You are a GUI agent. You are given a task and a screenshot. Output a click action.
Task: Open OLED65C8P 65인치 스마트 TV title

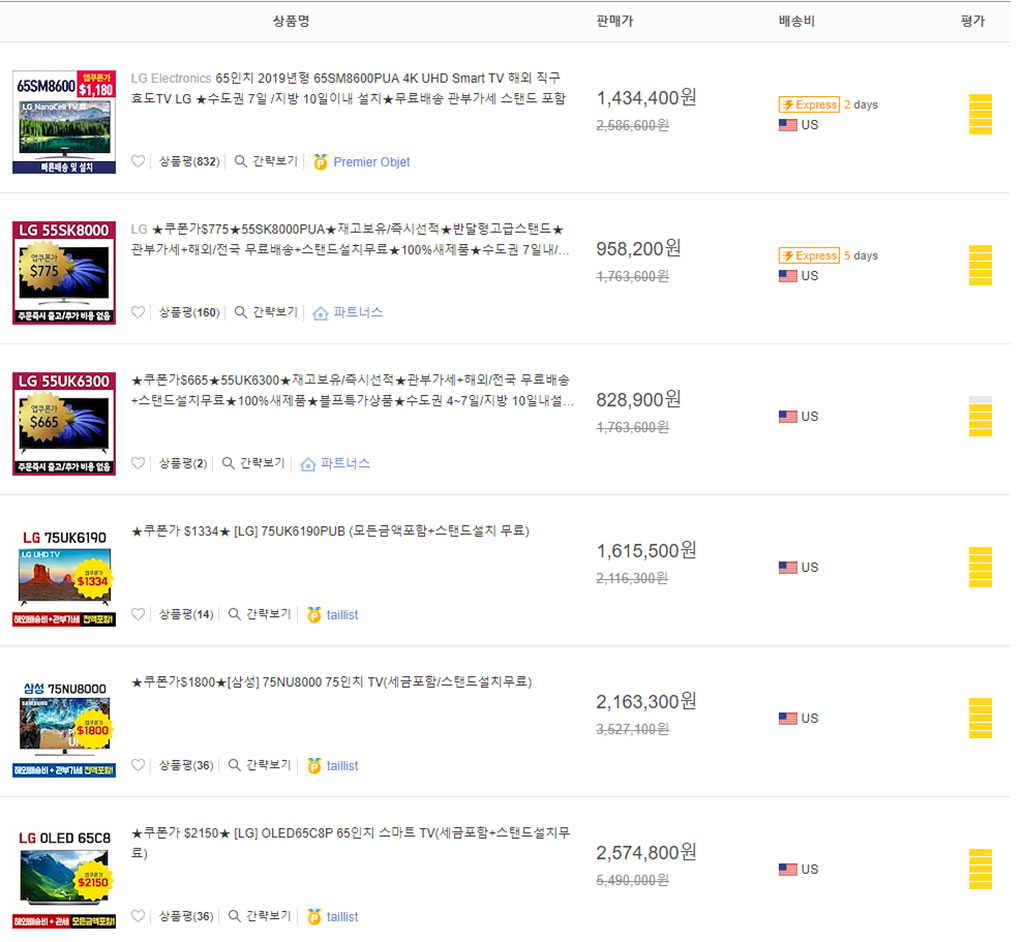pyautogui.click(x=351, y=843)
